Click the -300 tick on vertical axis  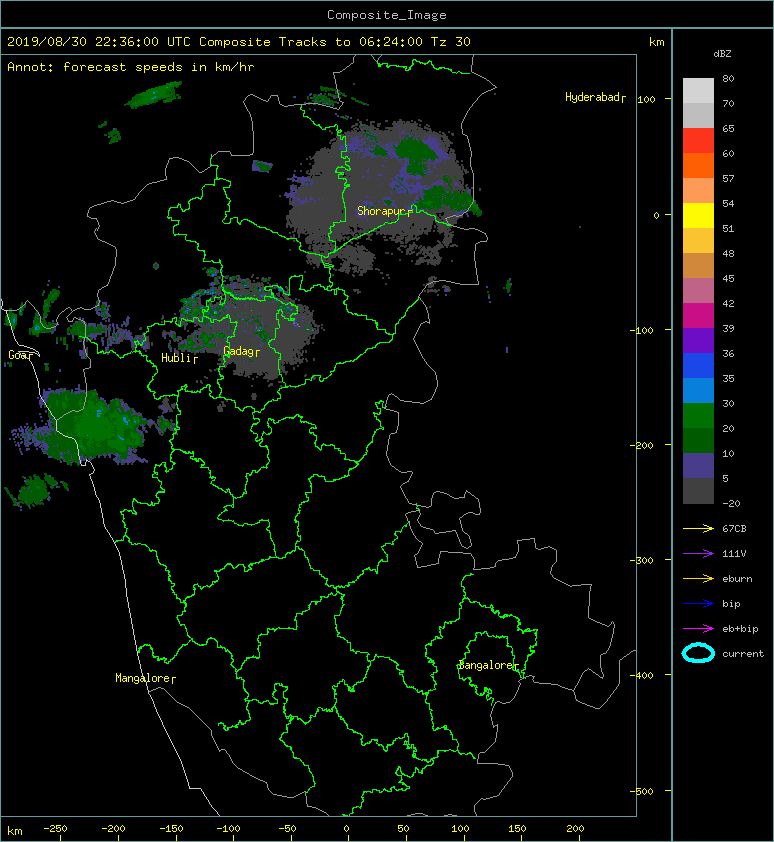[641, 560]
